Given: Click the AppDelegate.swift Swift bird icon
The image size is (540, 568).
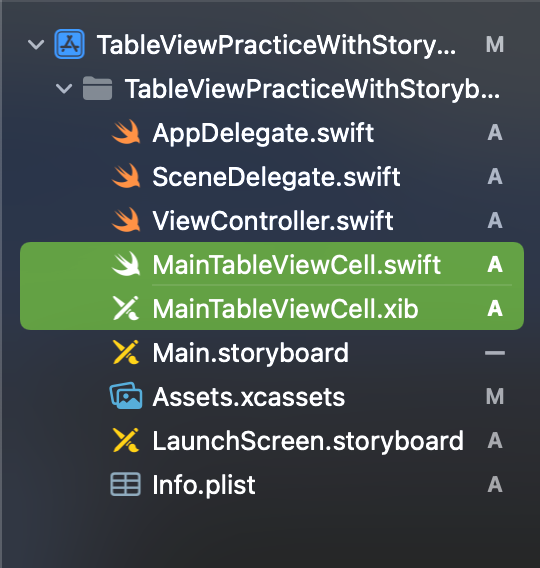Looking at the screenshot, I should pos(126,132).
